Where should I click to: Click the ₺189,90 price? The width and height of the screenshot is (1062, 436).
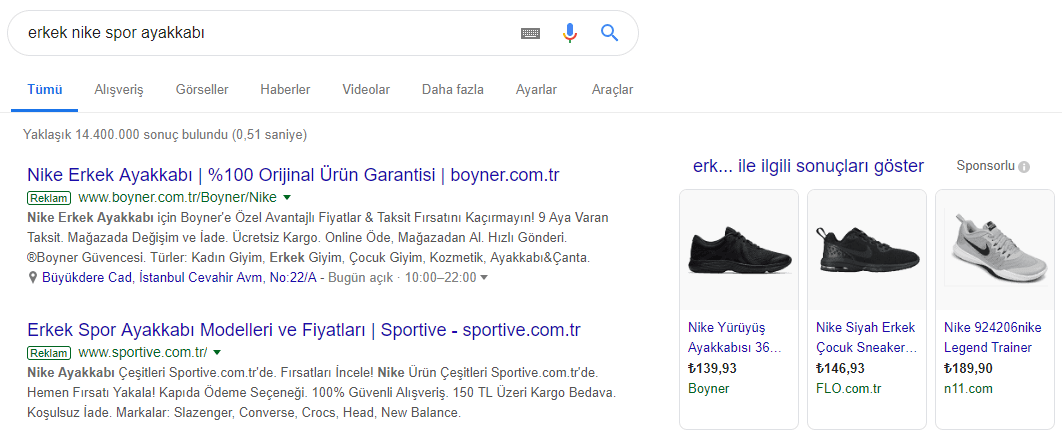[968, 368]
